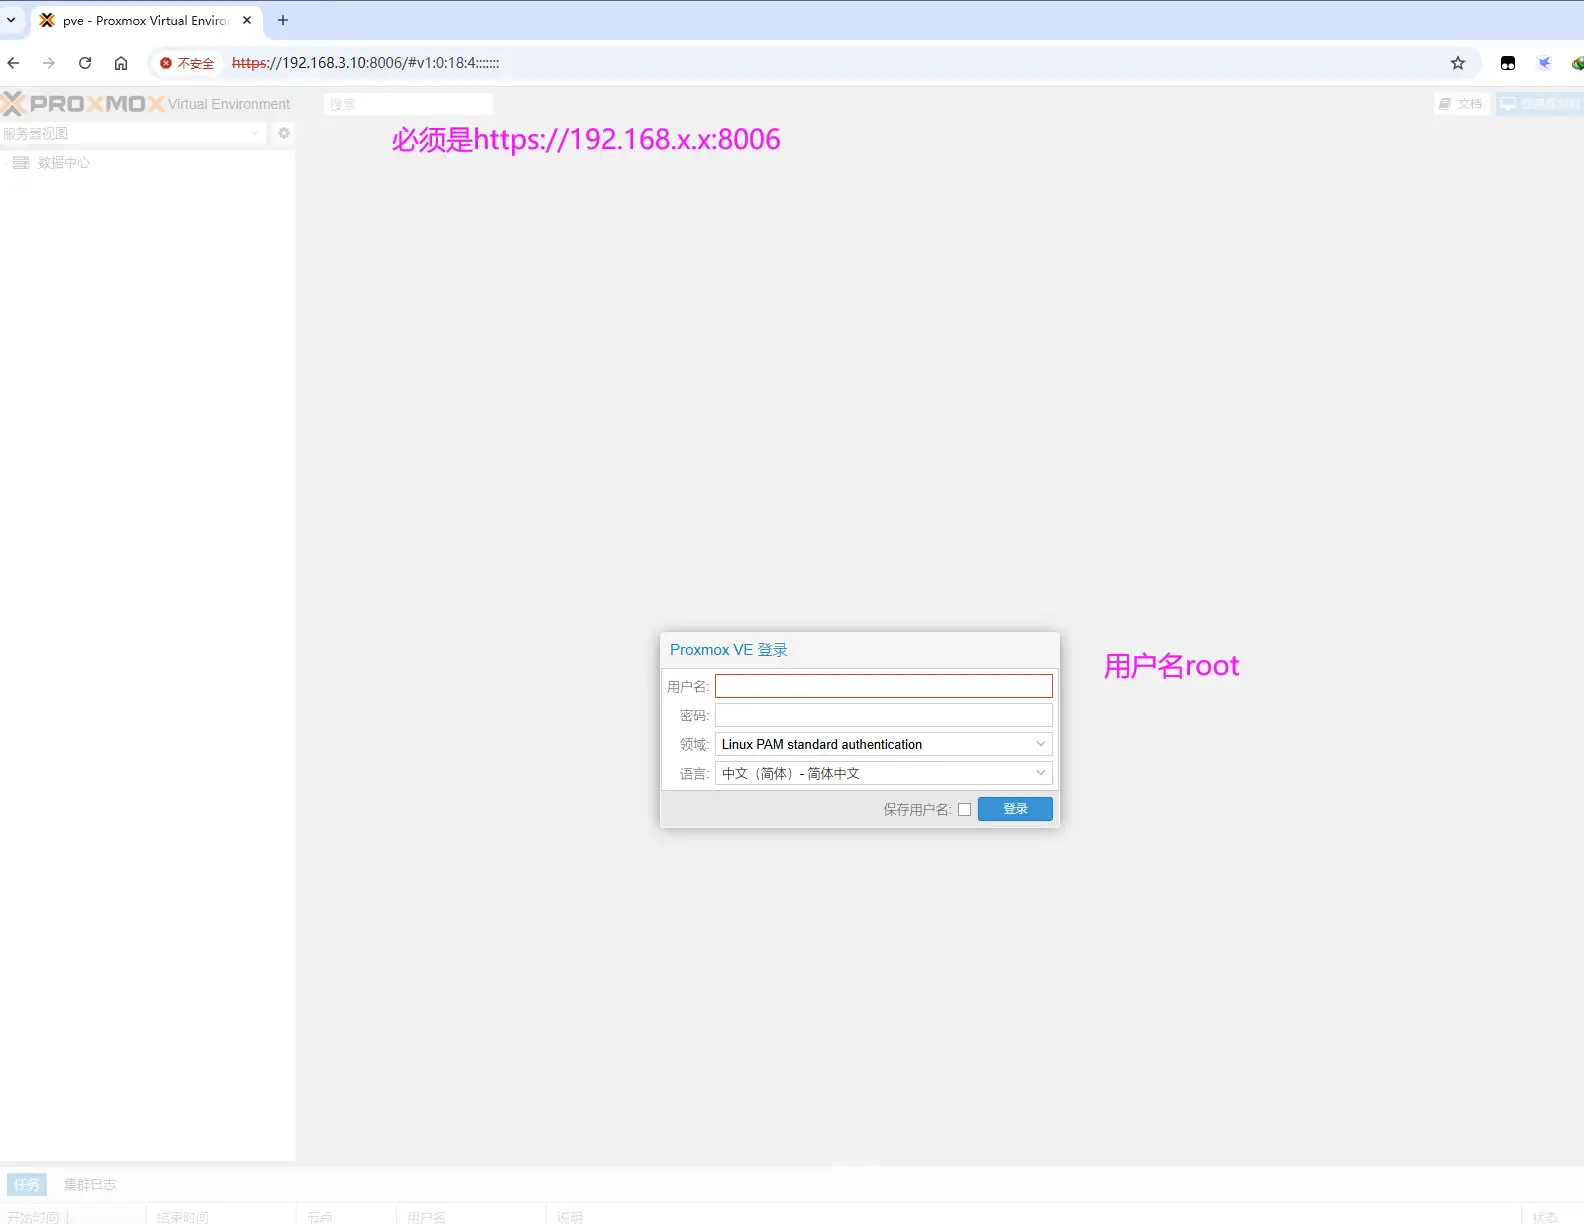Sort by 结束时间 column header

pos(221,1217)
